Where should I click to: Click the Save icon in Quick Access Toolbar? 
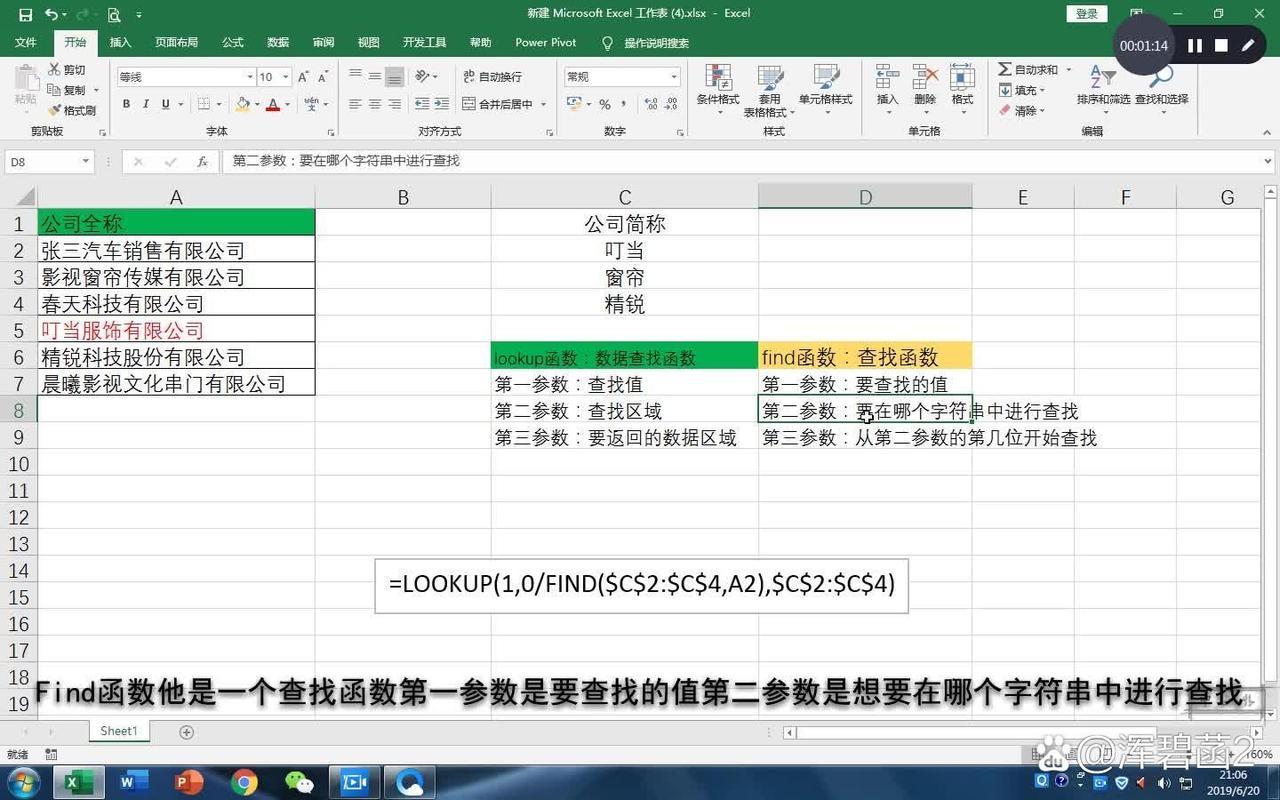25,14
